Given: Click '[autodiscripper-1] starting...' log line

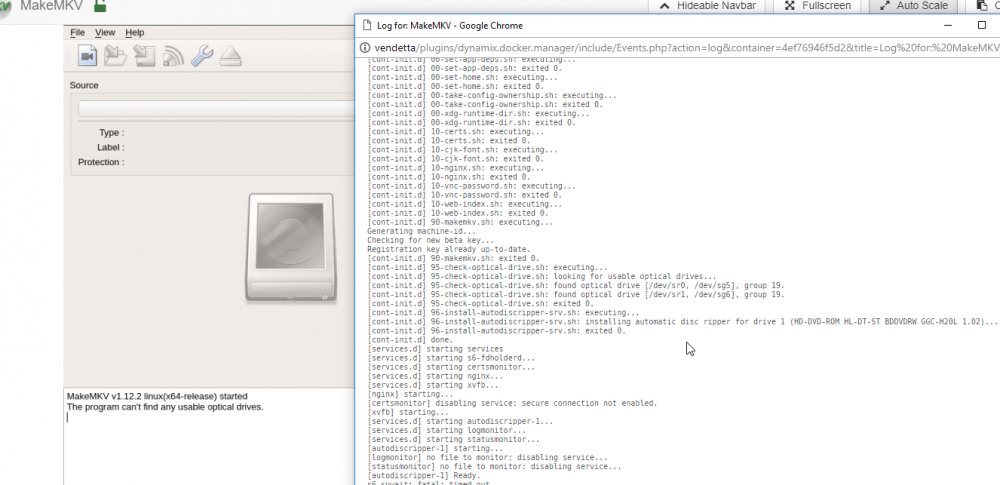Looking at the screenshot, I should tap(435, 449).
